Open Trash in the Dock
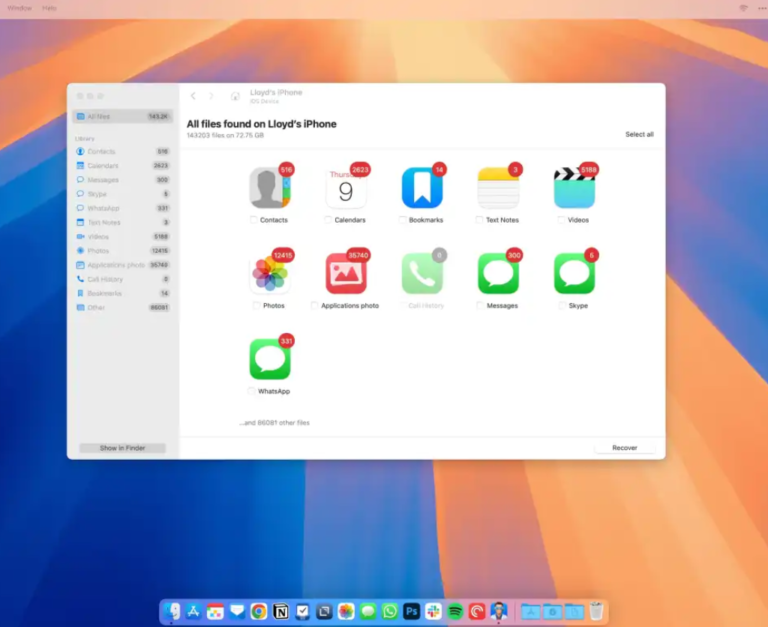This screenshot has height=627, width=768. pos(596,611)
